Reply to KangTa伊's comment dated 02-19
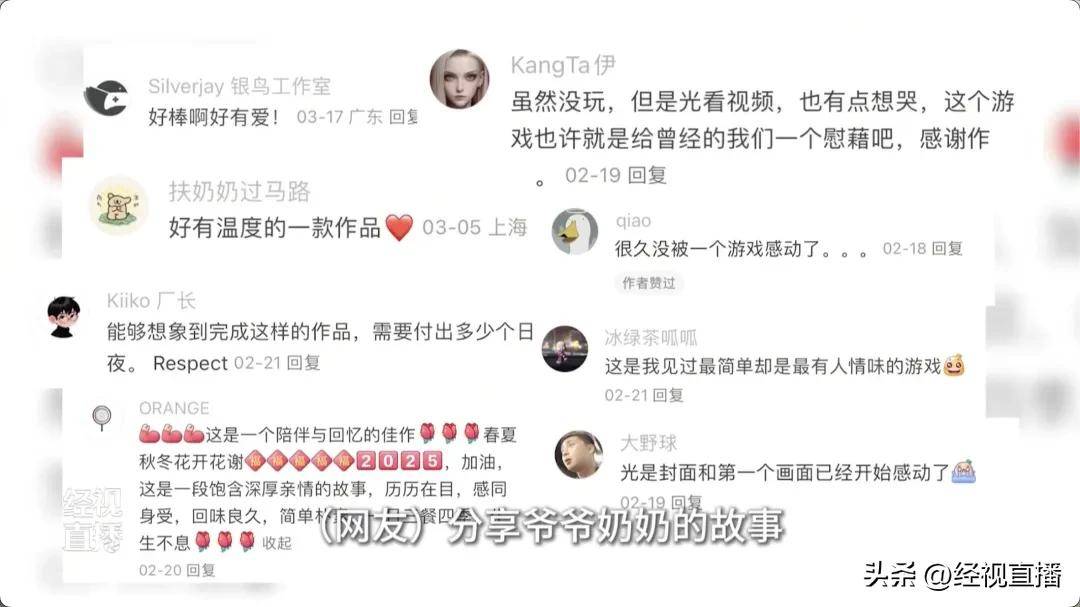Viewport: 1080px width, 607px height. [x=647, y=175]
